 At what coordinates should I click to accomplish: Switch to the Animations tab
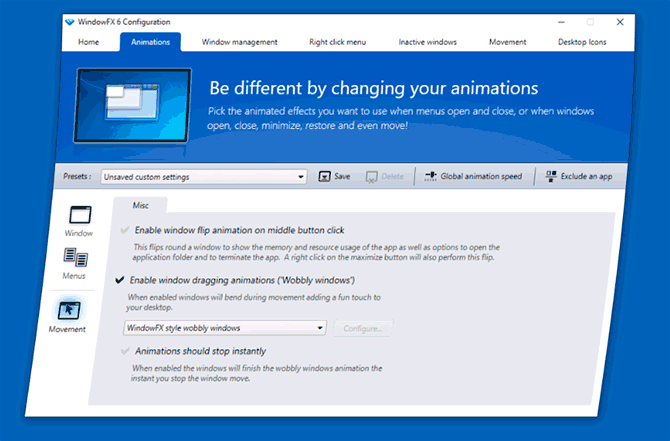(x=150, y=42)
